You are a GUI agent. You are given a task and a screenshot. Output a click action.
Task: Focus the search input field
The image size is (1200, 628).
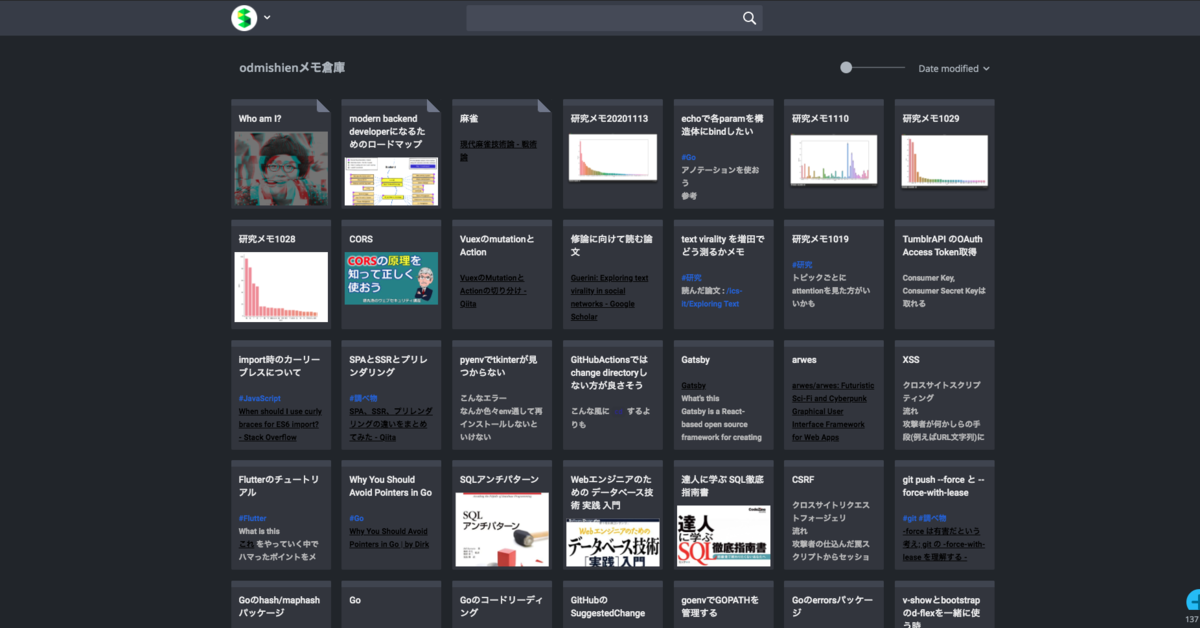pos(614,18)
